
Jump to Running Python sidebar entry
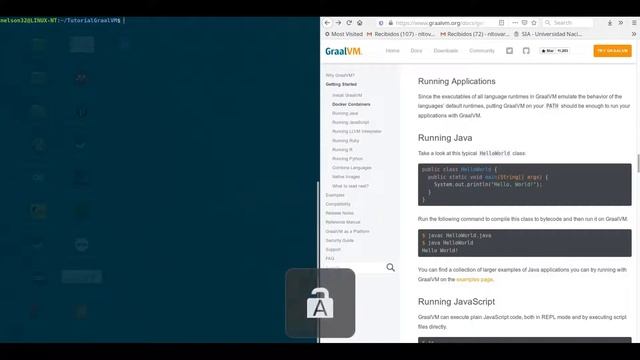click(x=347, y=159)
